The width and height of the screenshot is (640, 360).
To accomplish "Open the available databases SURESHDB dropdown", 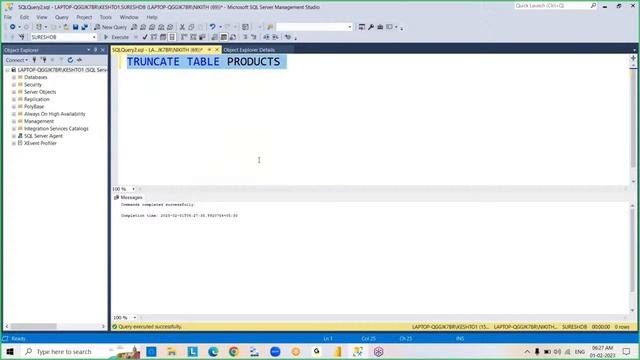I will [94, 37].
